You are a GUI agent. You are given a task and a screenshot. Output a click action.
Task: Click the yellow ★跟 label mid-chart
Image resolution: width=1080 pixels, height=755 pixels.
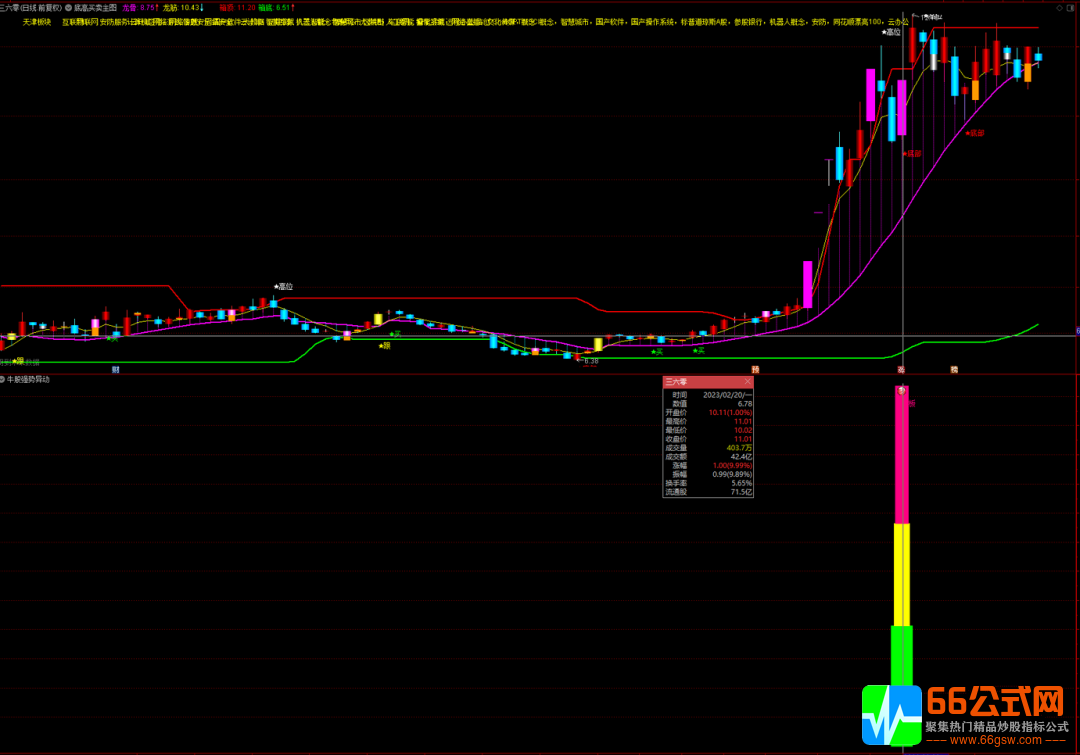point(384,346)
